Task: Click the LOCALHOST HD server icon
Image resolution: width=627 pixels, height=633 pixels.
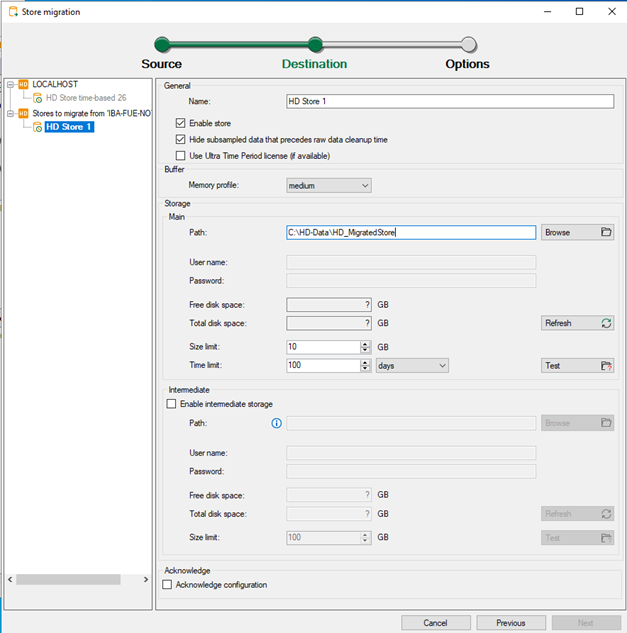Action: coord(24,85)
